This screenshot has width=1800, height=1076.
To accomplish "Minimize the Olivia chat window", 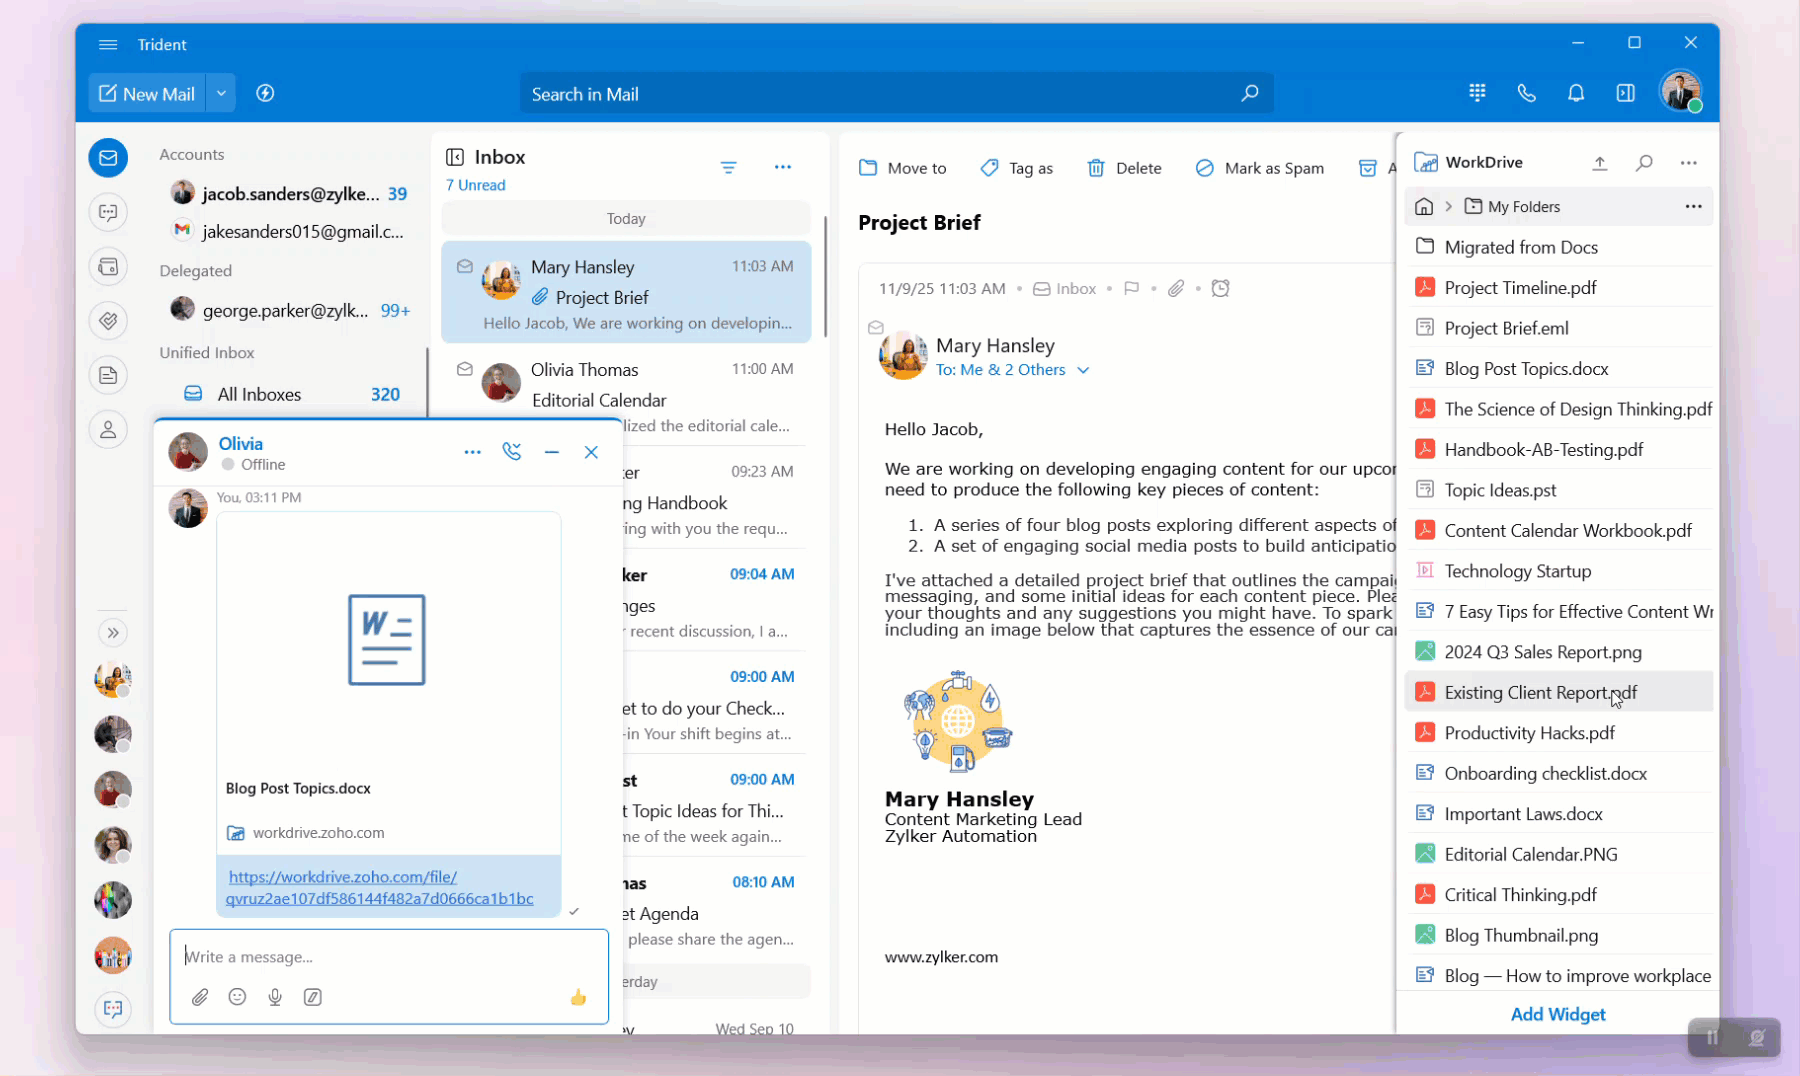I will coord(552,452).
